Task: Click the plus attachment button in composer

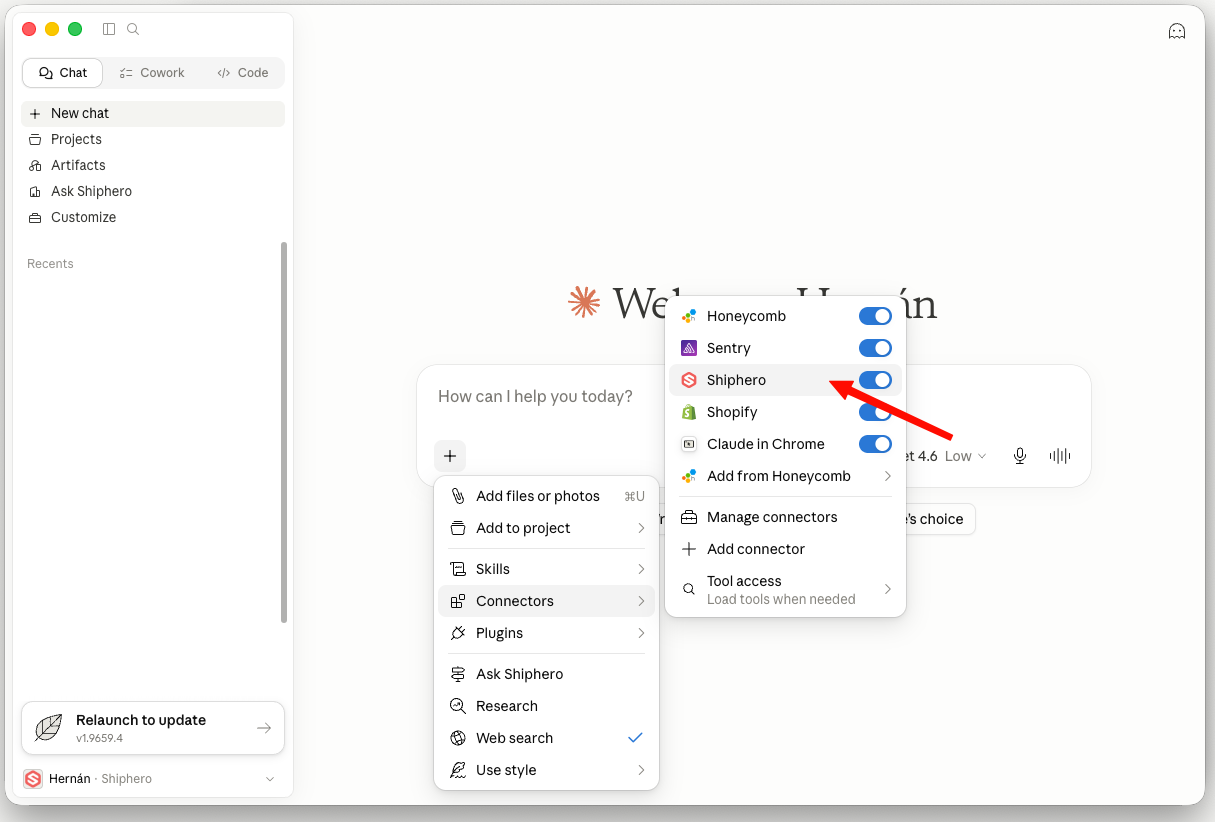Action: tap(450, 456)
